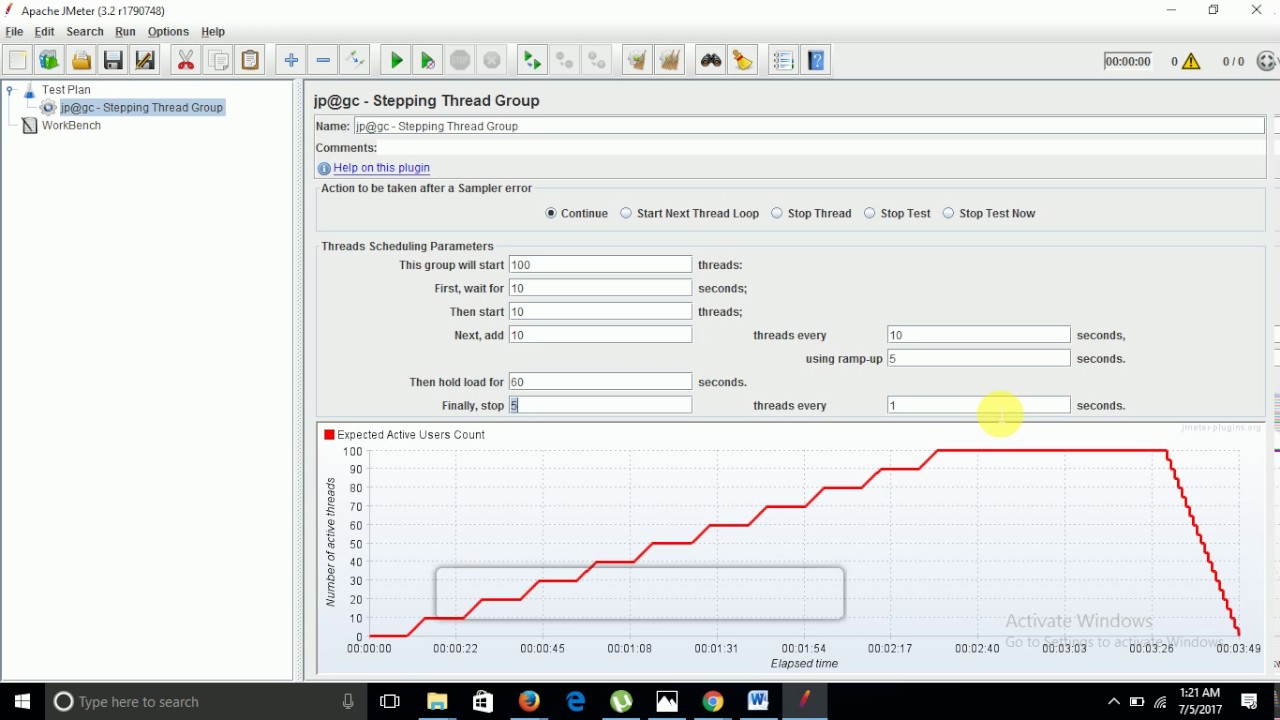Click the Paste clipboard icon
Viewport: 1280px width, 720px height.
[x=250, y=61]
